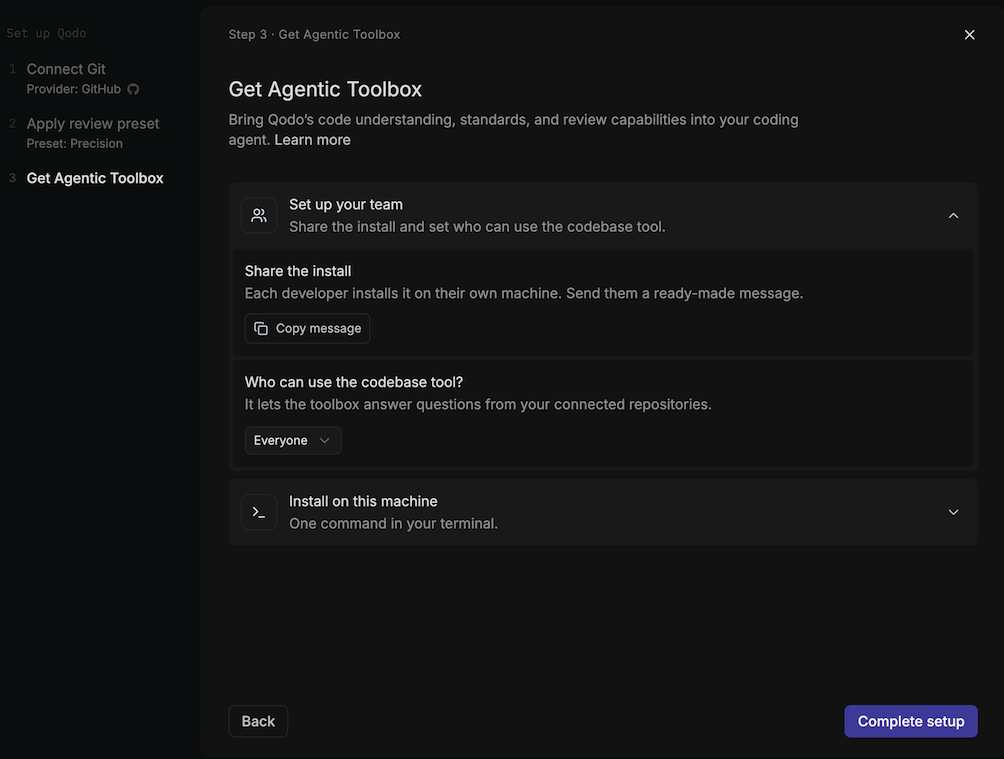Open the Everyone access dropdown
The height and width of the screenshot is (759, 1004).
click(x=293, y=441)
